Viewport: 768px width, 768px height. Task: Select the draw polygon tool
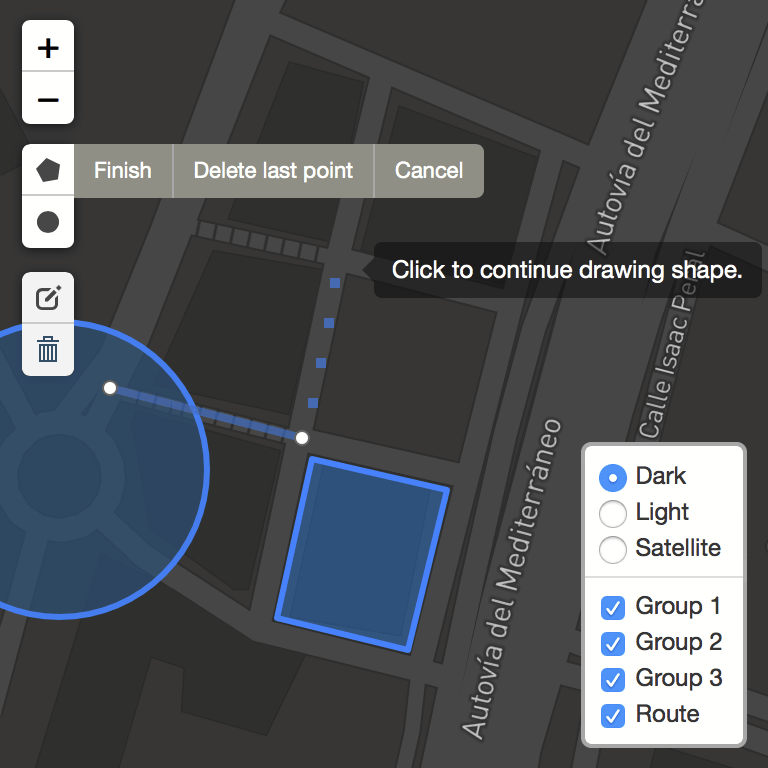(x=48, y=170)
